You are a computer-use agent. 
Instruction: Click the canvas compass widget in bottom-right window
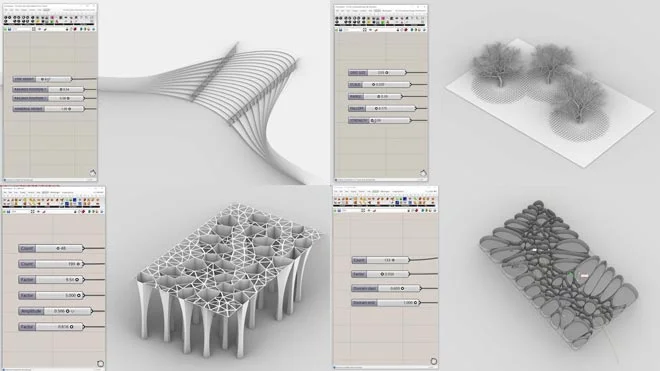[x=434, y=361]
